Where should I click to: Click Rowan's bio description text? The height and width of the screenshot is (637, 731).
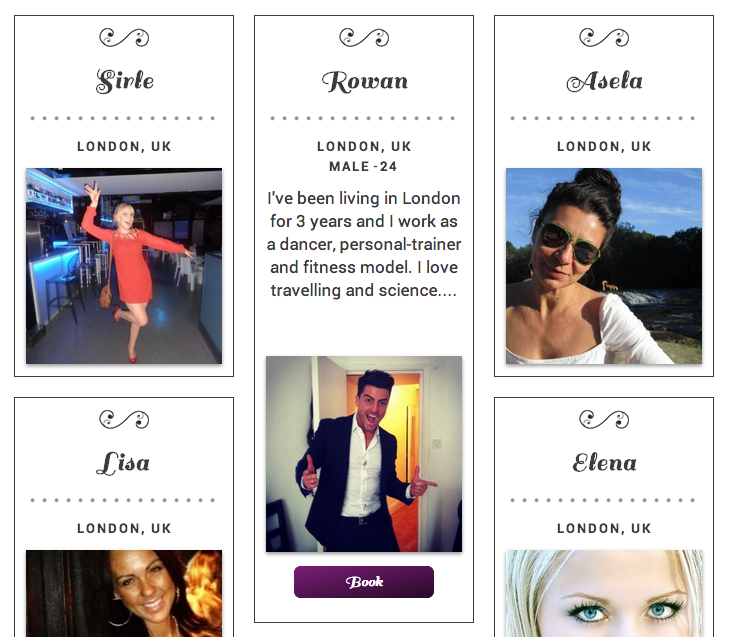click(364, 244)
